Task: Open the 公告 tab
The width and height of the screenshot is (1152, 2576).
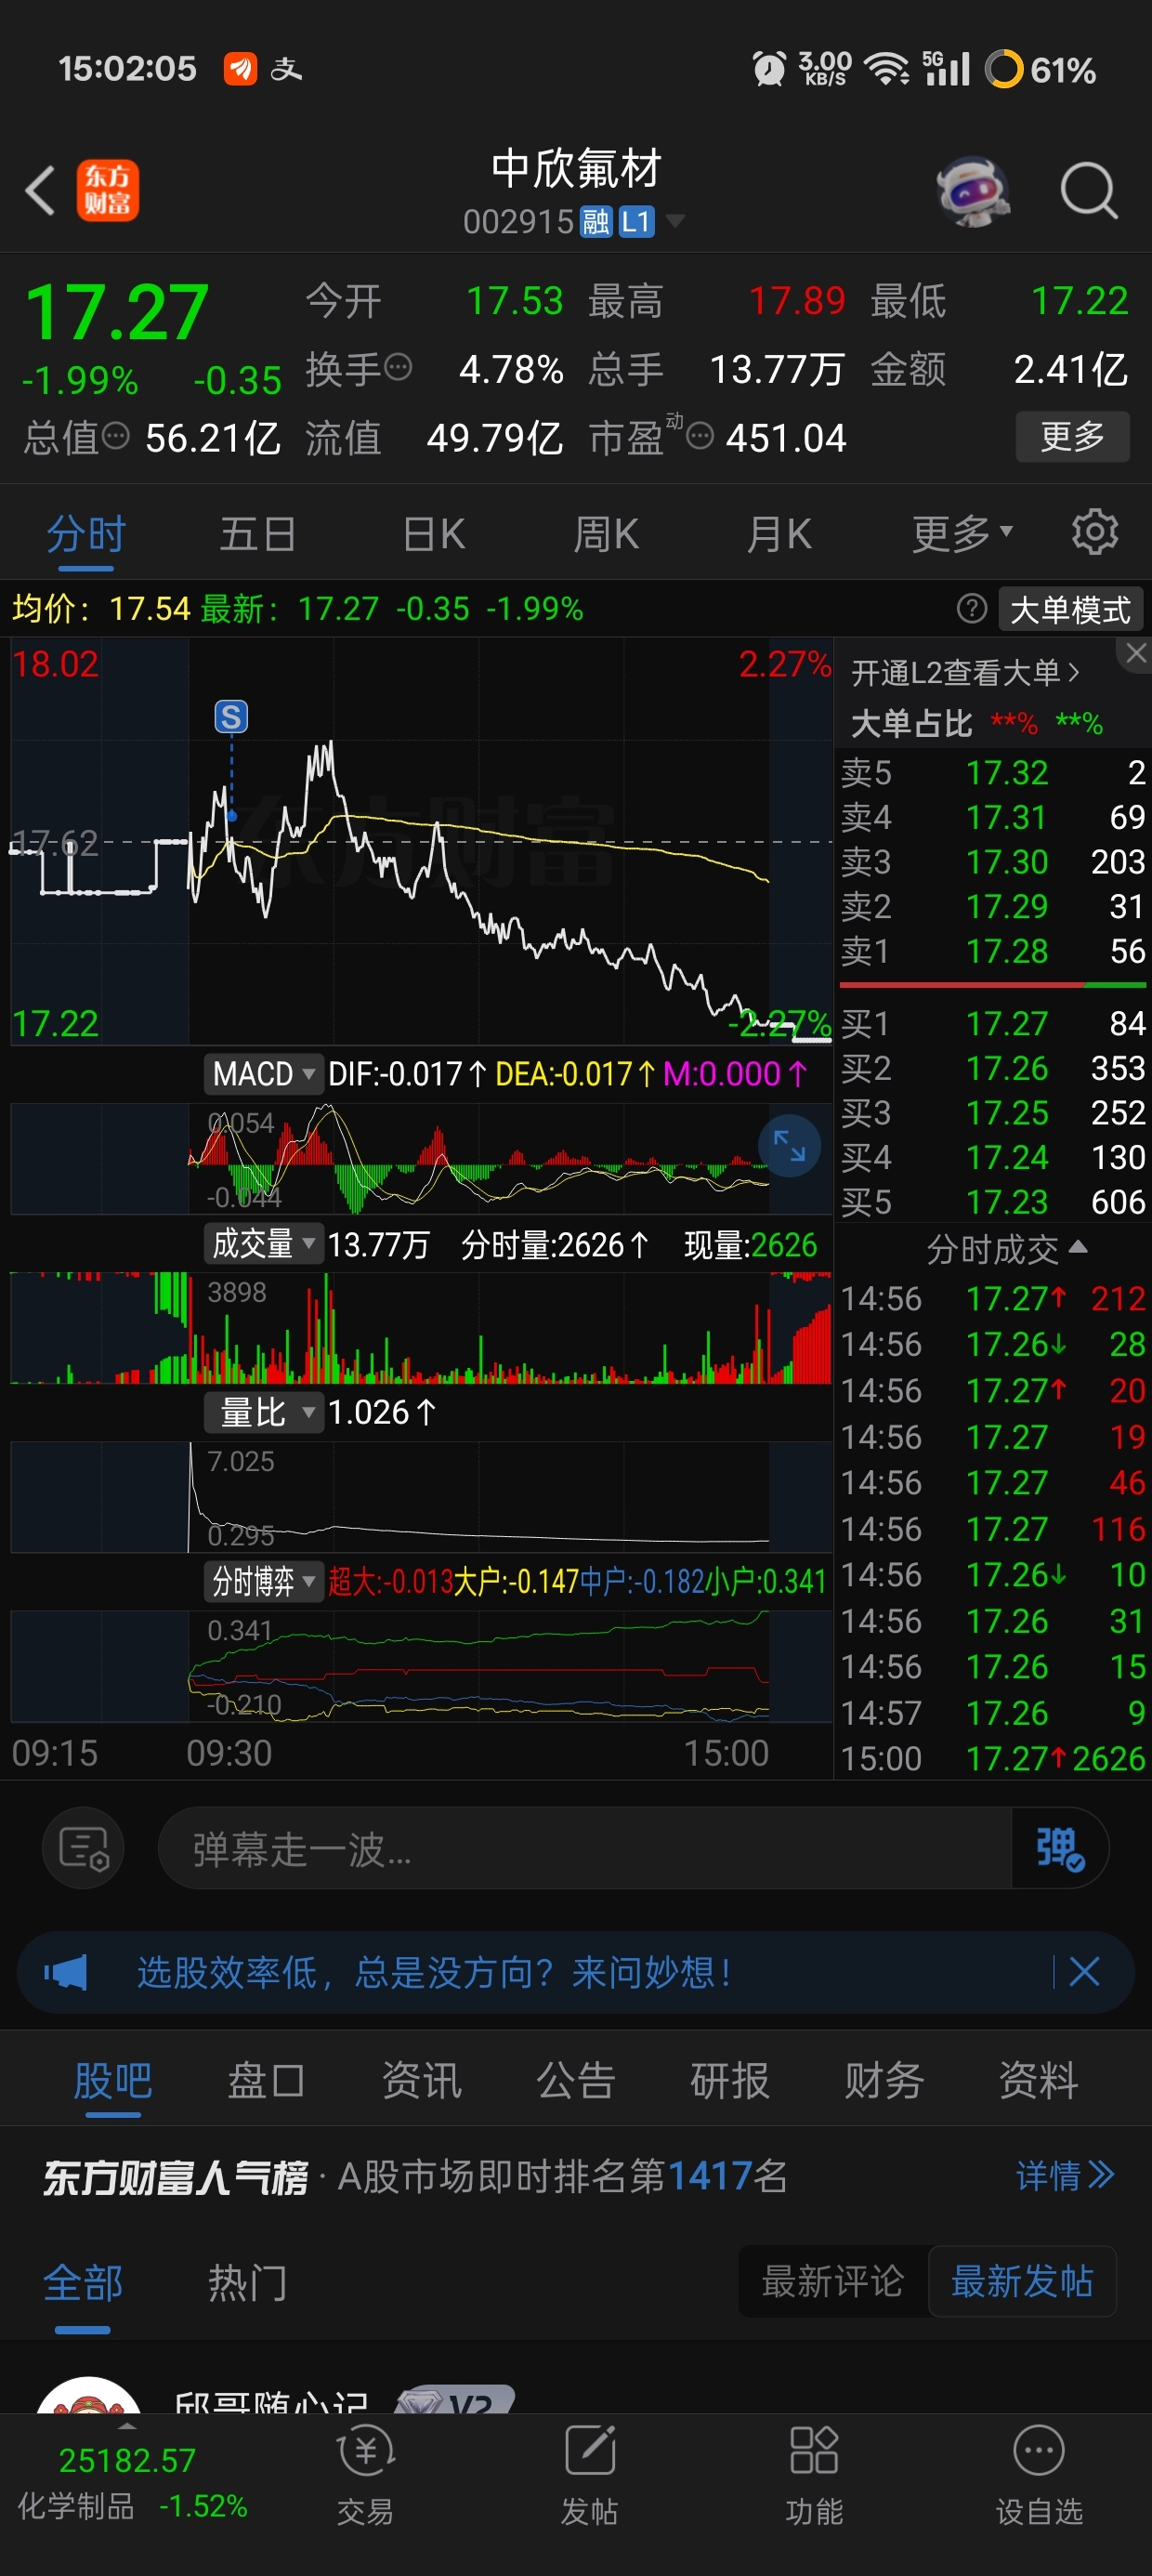Action: 575,2081
